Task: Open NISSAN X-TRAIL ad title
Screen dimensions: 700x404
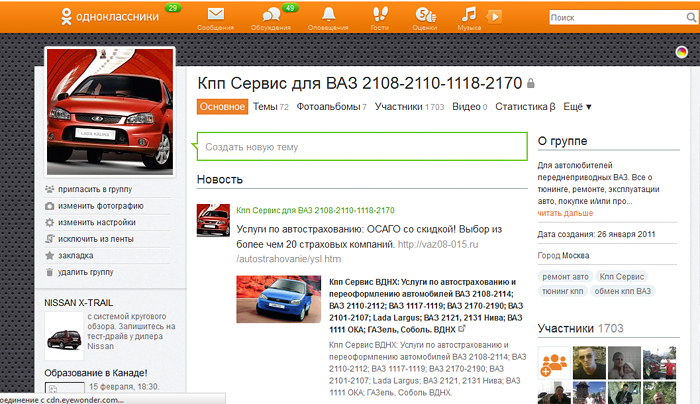Action: pos(79,303)
